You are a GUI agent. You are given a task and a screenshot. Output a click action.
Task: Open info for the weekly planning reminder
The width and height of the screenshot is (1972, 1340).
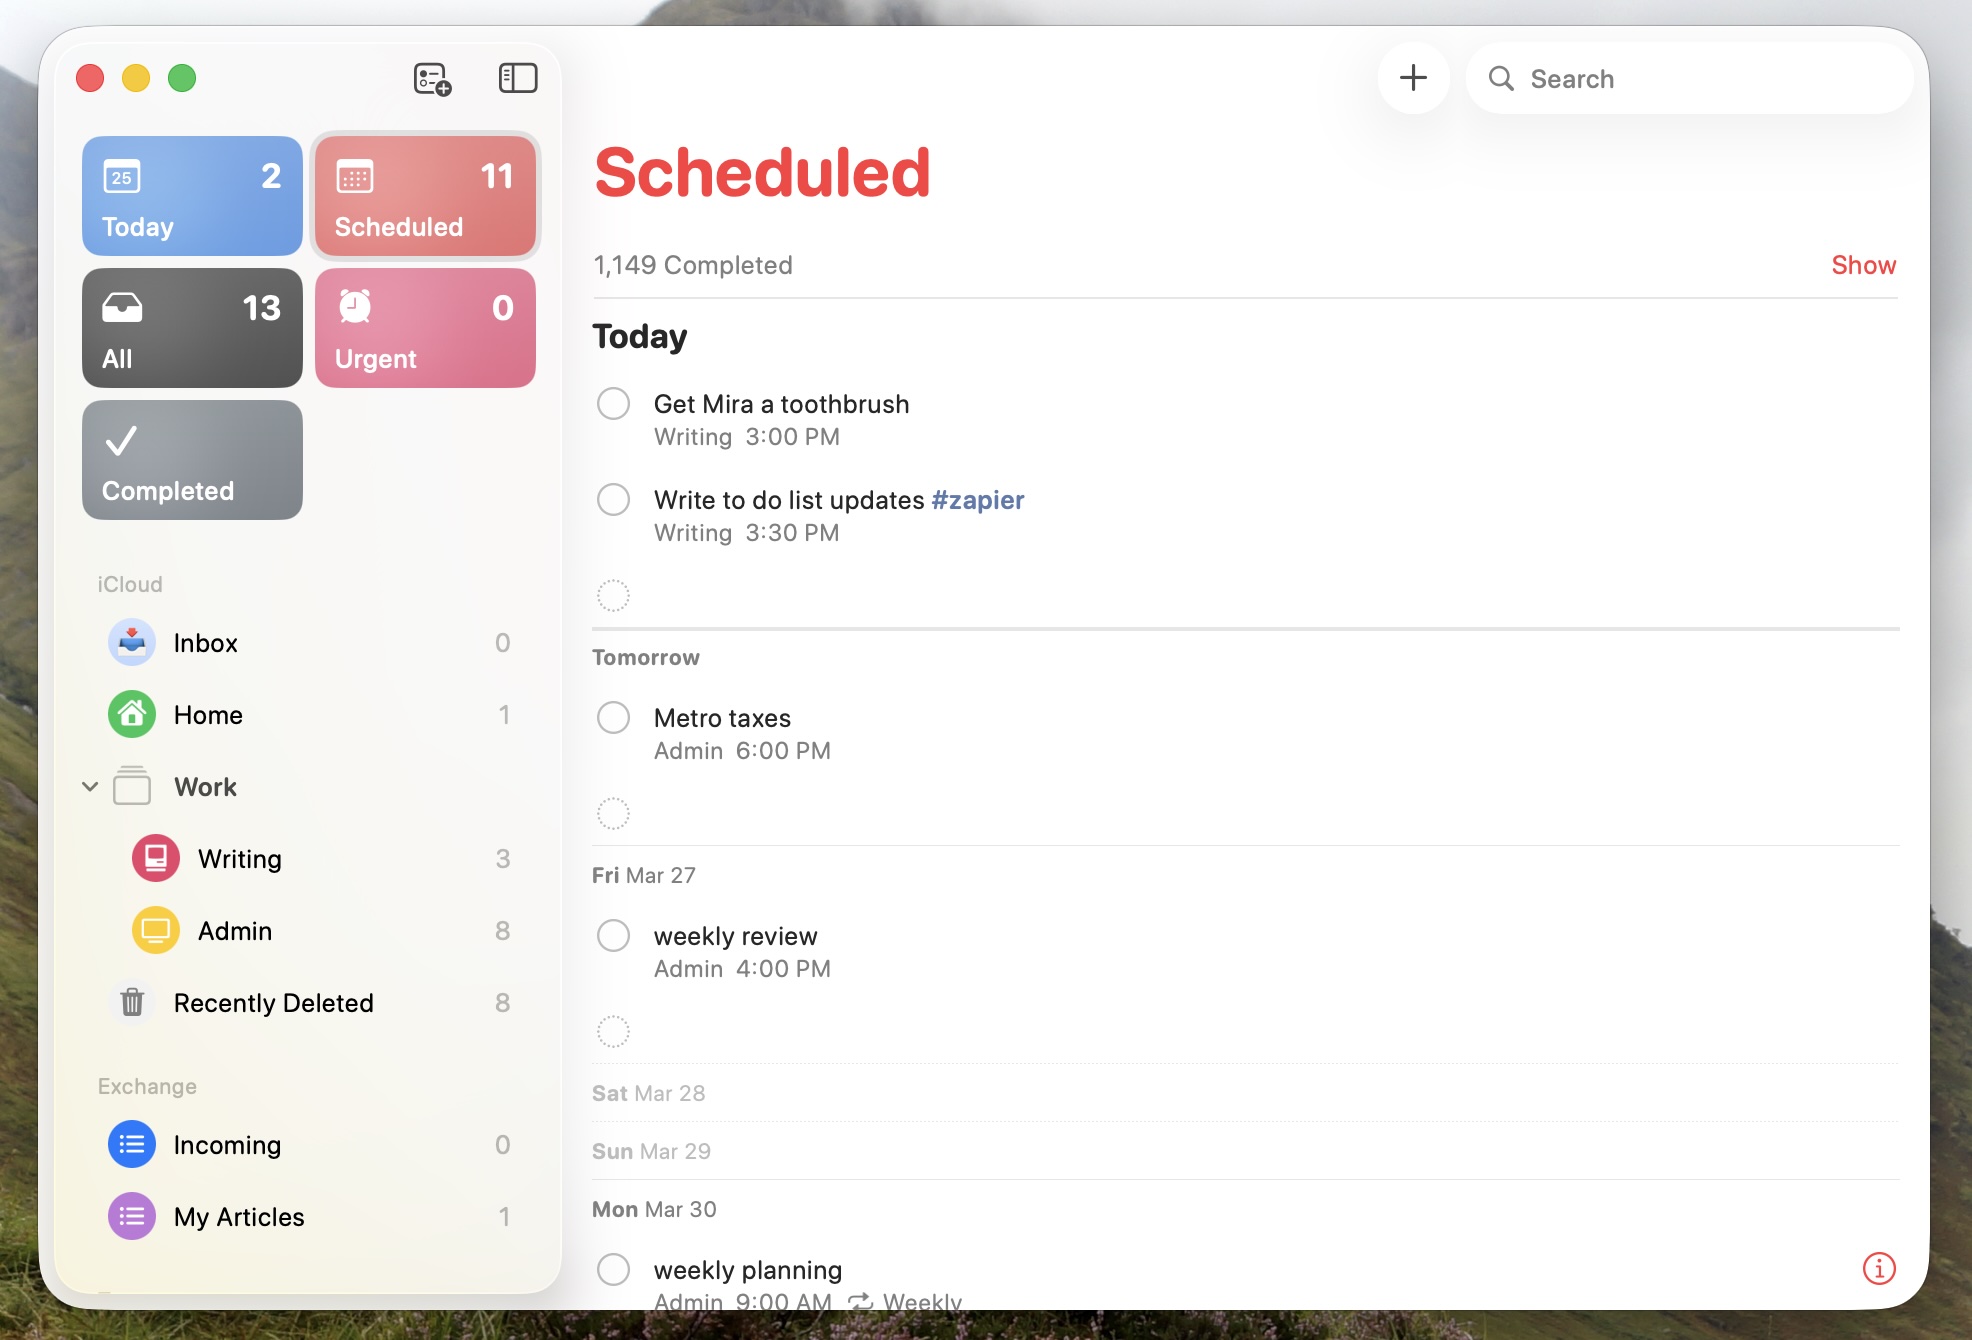coord(1878,1268)
